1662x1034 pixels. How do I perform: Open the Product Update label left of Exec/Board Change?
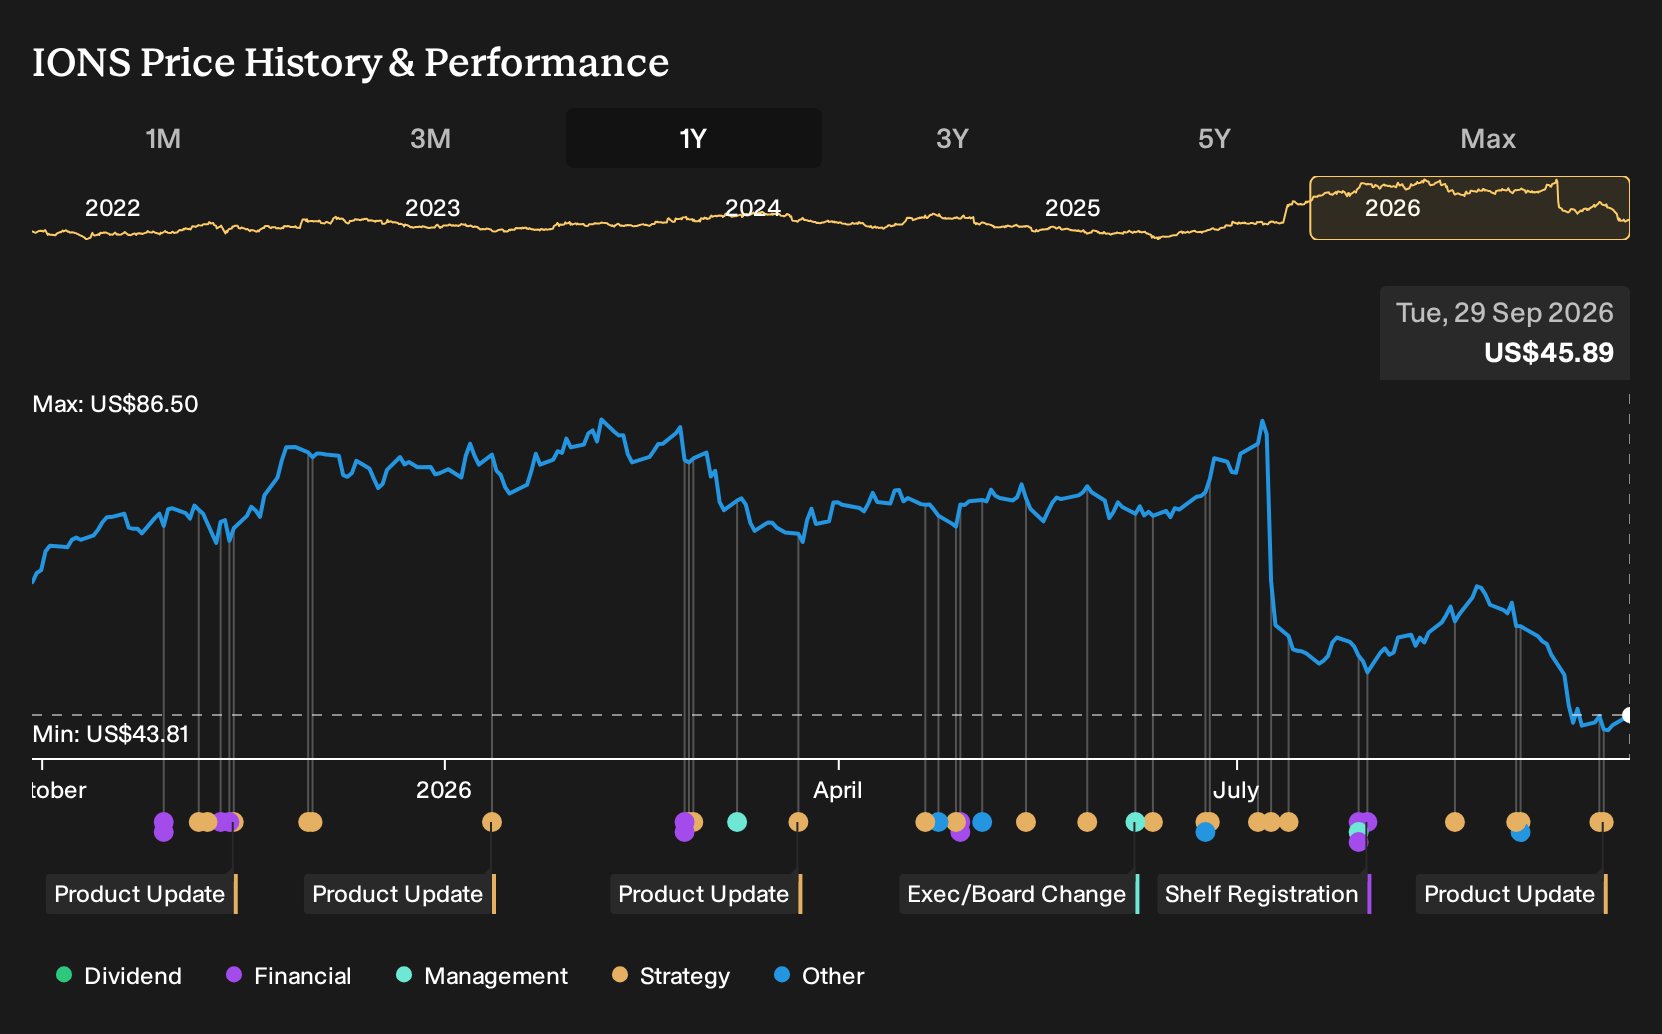[x=705, y=894]
